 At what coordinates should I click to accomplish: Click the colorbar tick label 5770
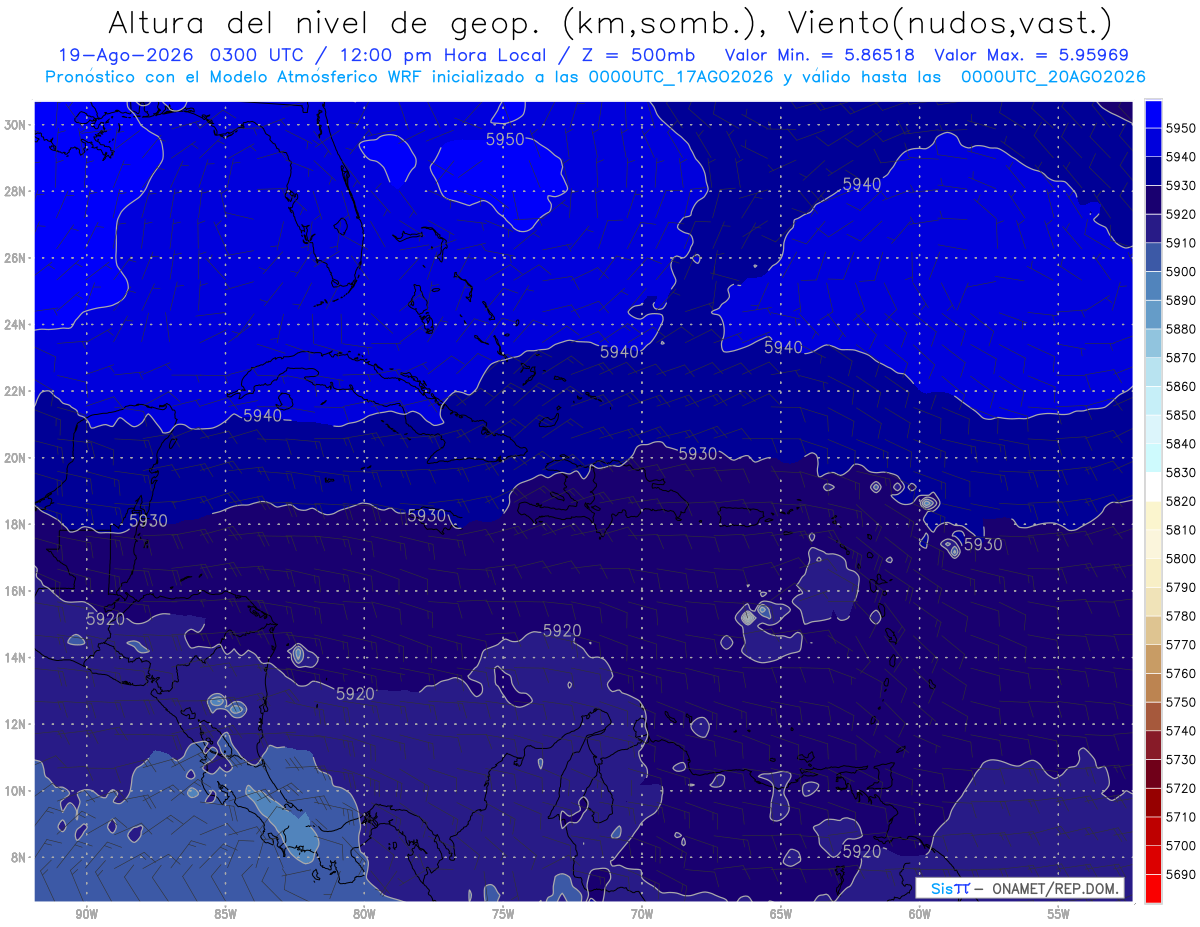tap(1181, 645)
